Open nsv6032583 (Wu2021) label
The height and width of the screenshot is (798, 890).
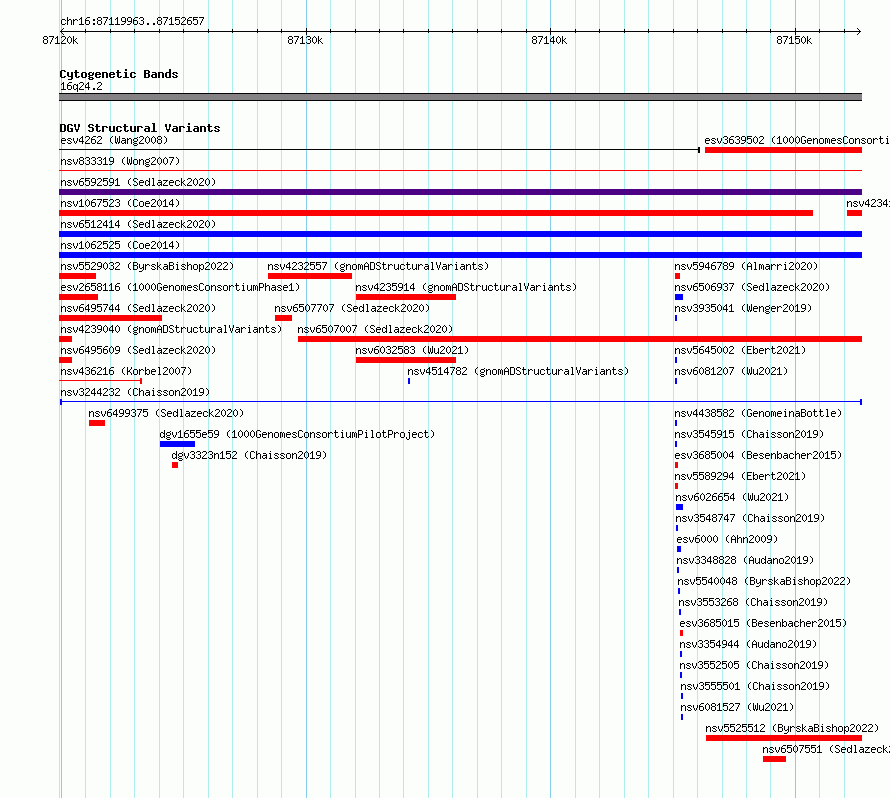[x=412, y=350]
